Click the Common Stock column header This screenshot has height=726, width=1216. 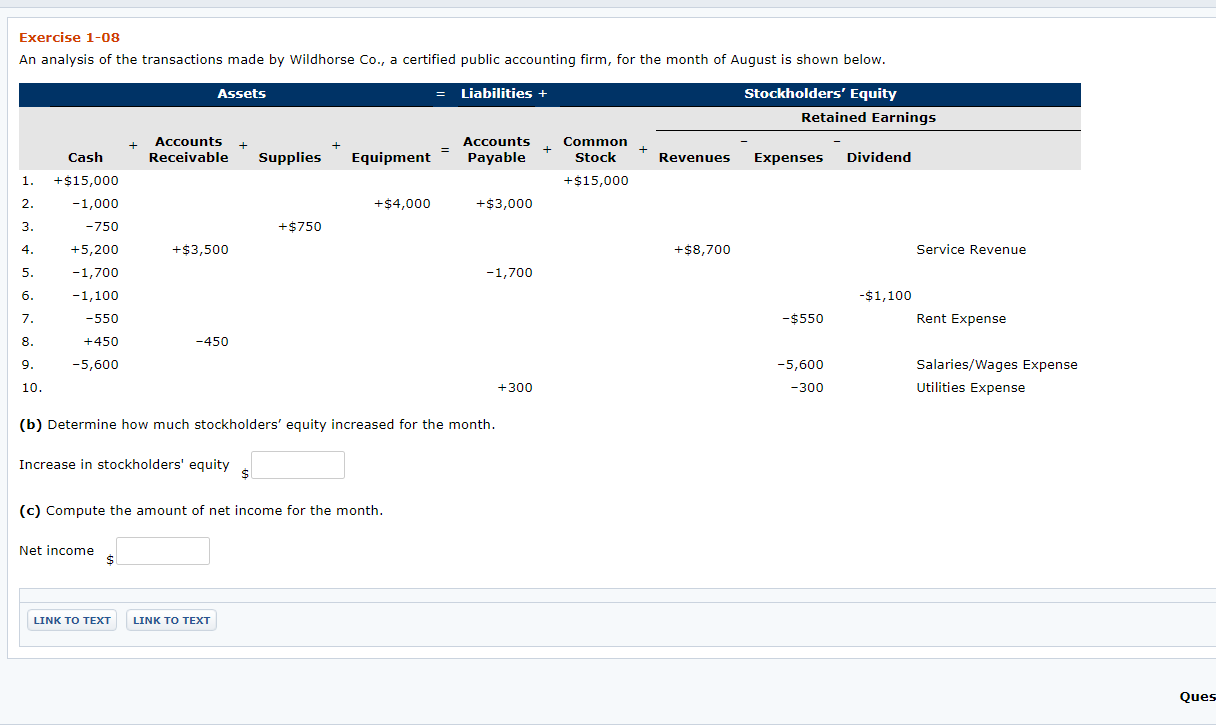595,150
